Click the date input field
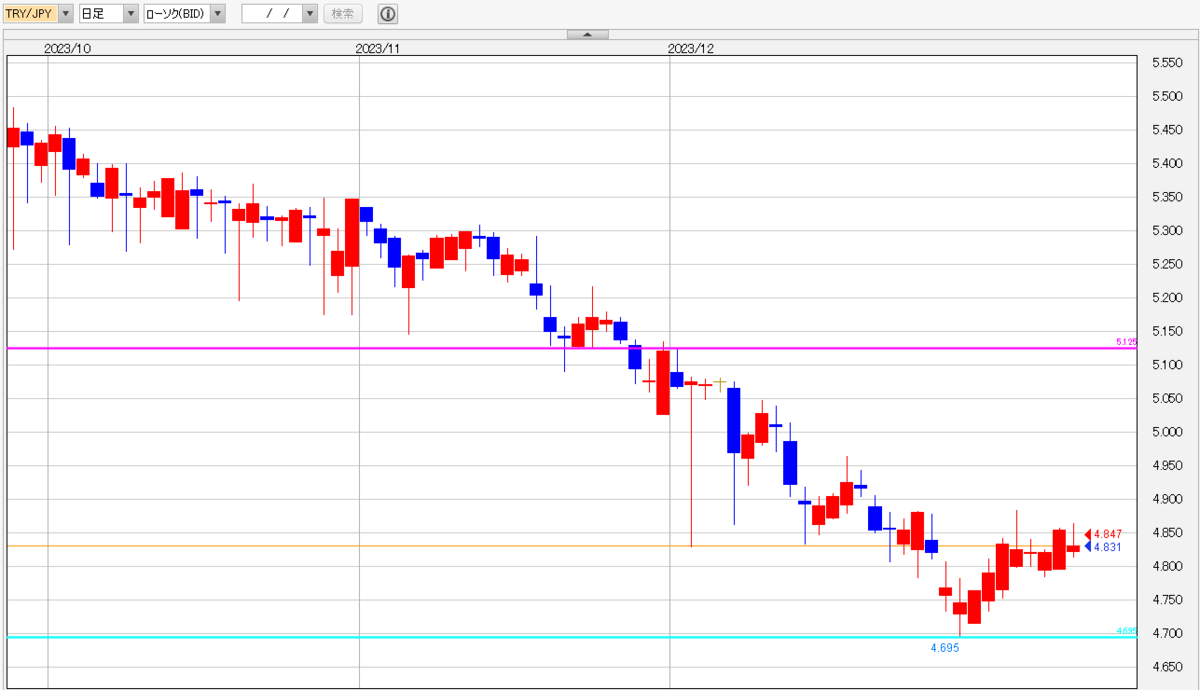Viewport: 1200px width, 690px height. [x=272, y=13]
